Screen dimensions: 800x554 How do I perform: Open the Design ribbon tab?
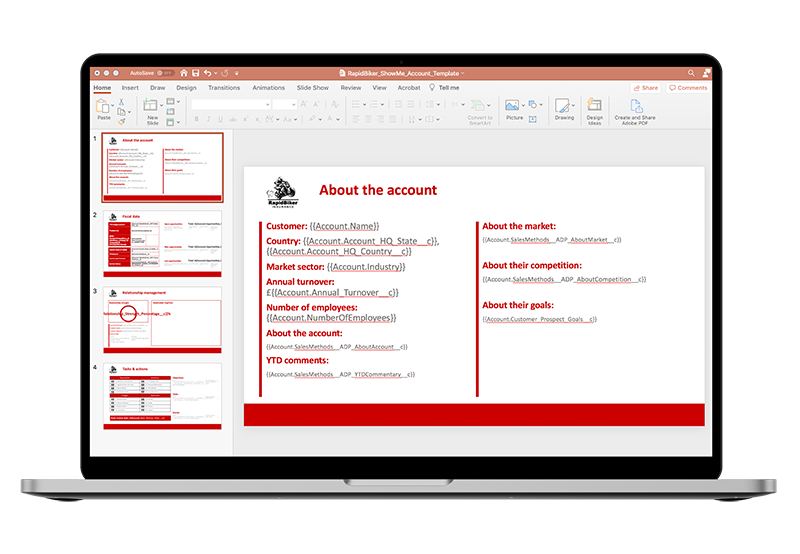pos(186,88)
